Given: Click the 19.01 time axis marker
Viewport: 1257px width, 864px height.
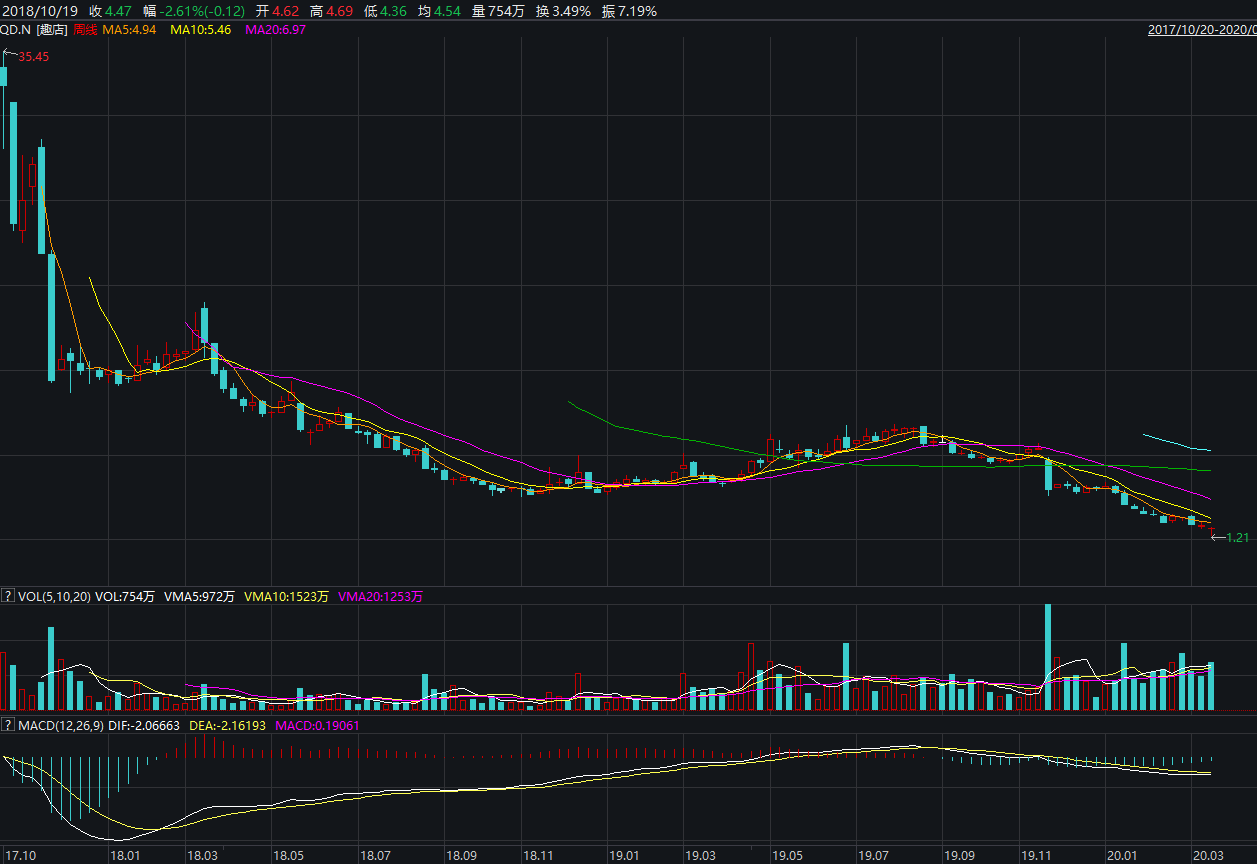Looking at the screenshot, I should point(624,856).
